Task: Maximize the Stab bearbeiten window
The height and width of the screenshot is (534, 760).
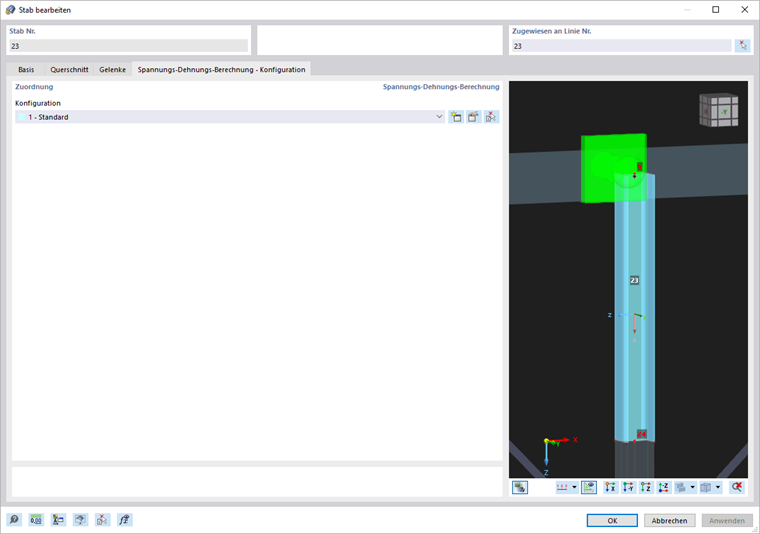Action: coord(715,10)
